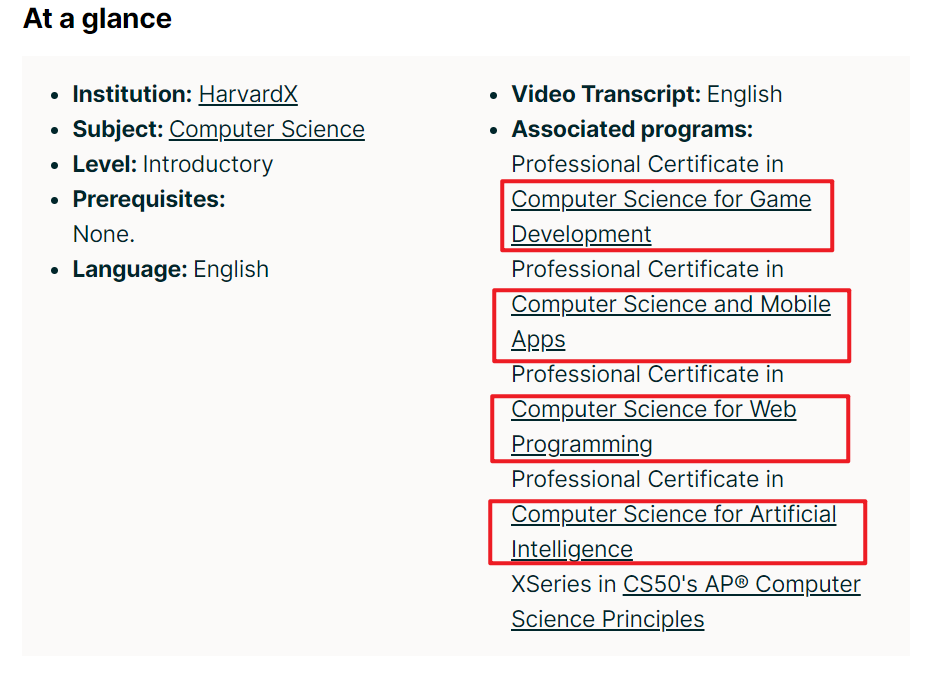Click the 'Subject:' bold label
The width and height of the screenshot is (926, 674).
click(118, 129)
